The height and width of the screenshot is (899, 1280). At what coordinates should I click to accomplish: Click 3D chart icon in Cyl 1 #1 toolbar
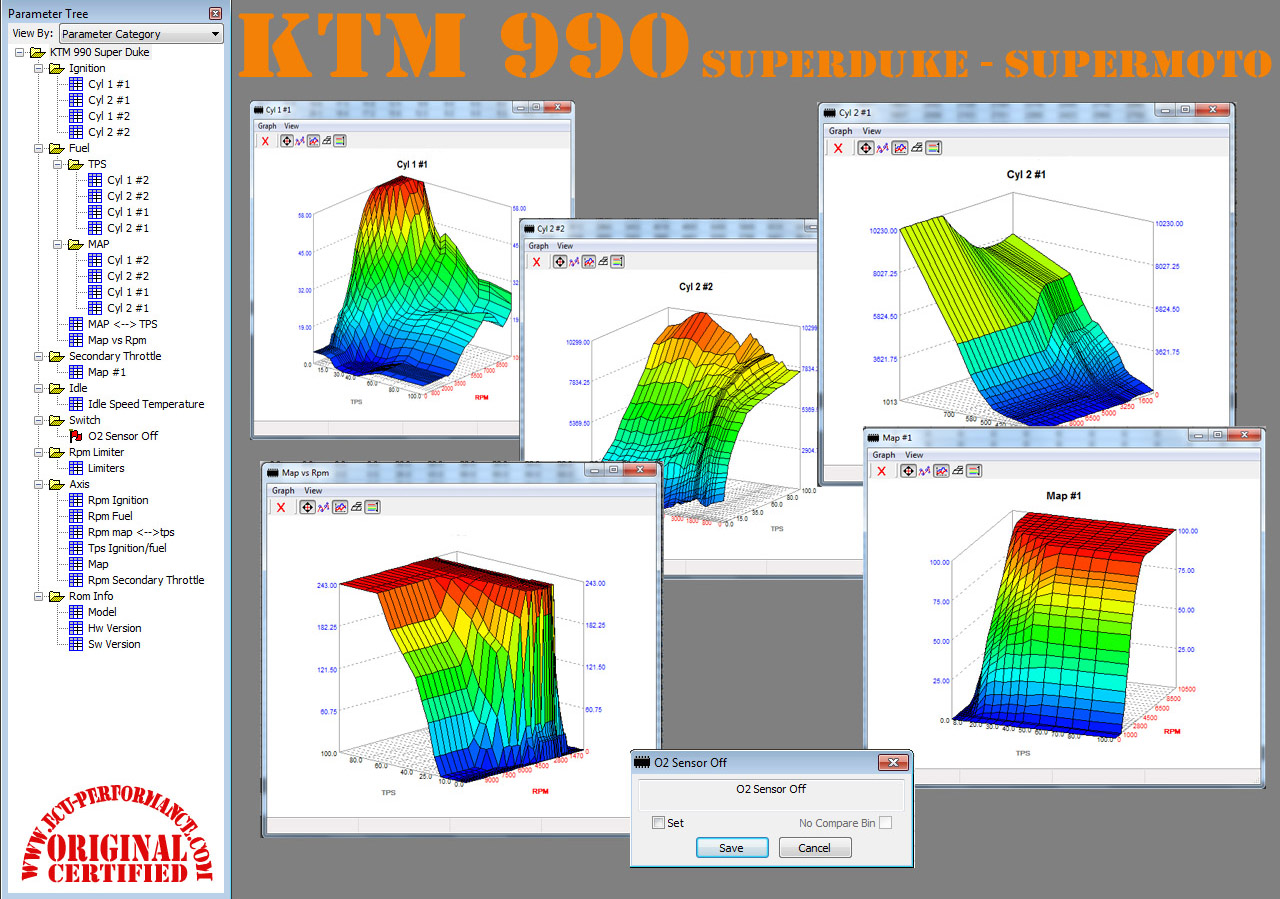[x=313, y=141]
